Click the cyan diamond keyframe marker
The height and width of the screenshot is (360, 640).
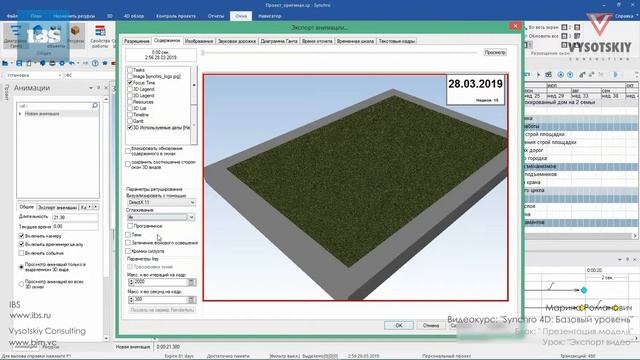(584, 290)
